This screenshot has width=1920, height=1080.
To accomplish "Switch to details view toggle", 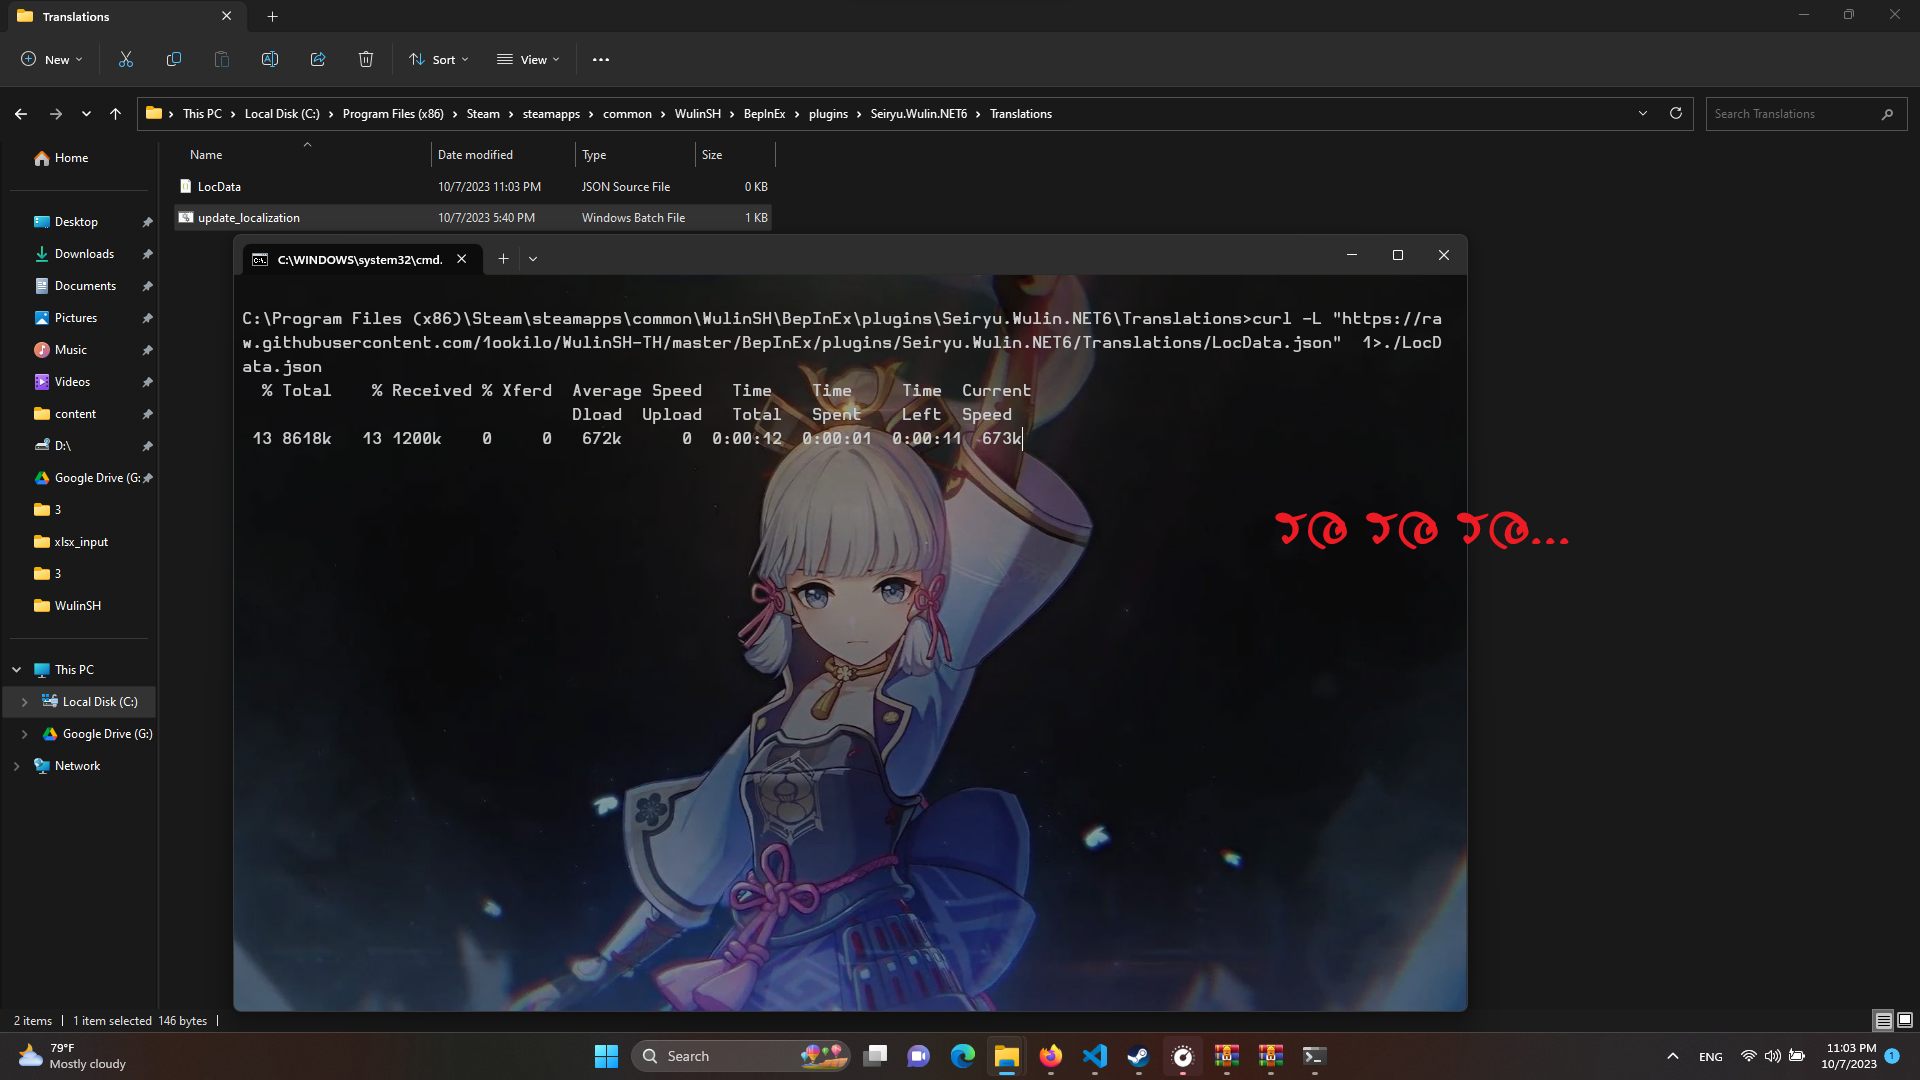I will pos(1883,1020).
